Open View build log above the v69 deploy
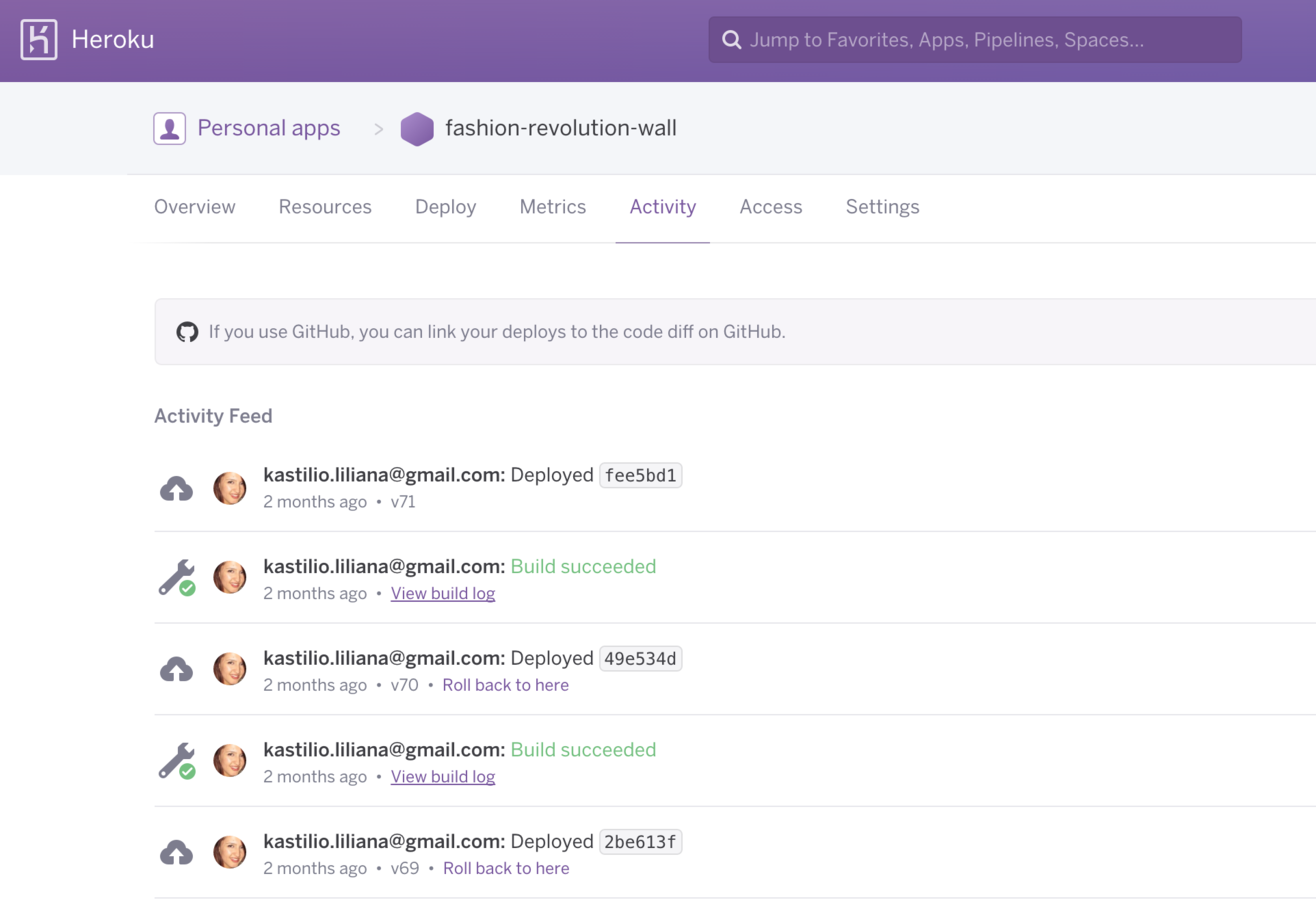Viewport: 1316px width, 900px height. 443,776
